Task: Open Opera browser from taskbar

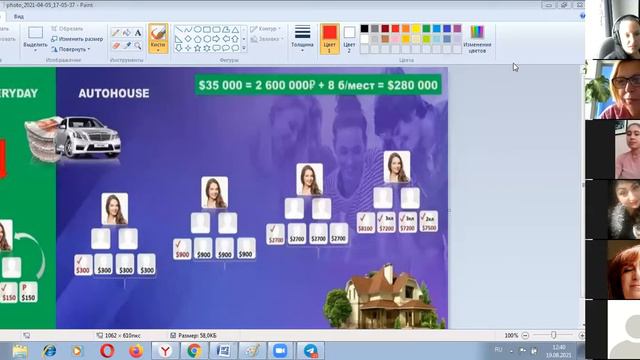Action: [x=107, y=351]
